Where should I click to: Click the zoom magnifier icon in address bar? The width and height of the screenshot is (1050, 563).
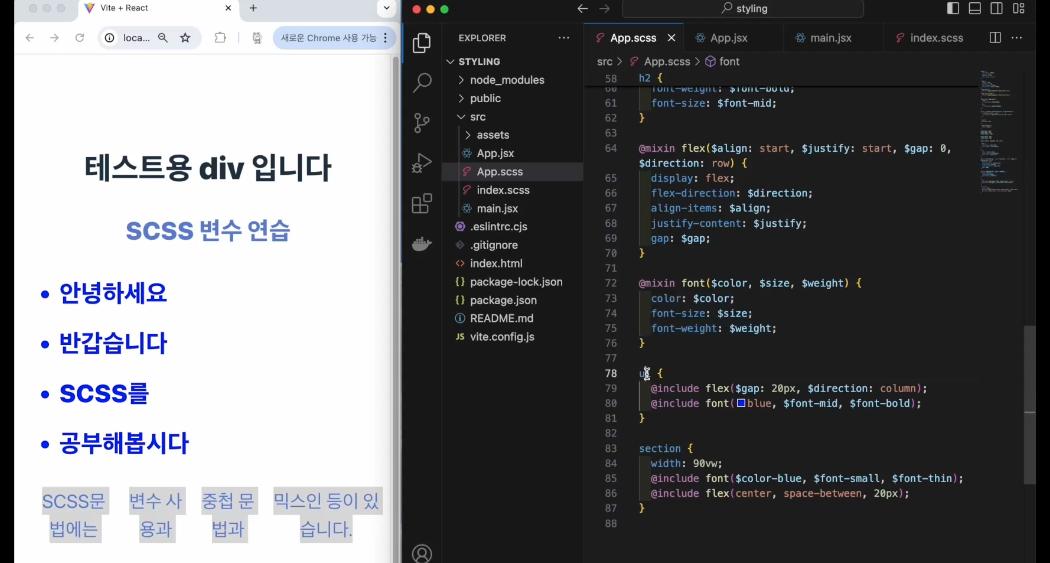(163, 38)
